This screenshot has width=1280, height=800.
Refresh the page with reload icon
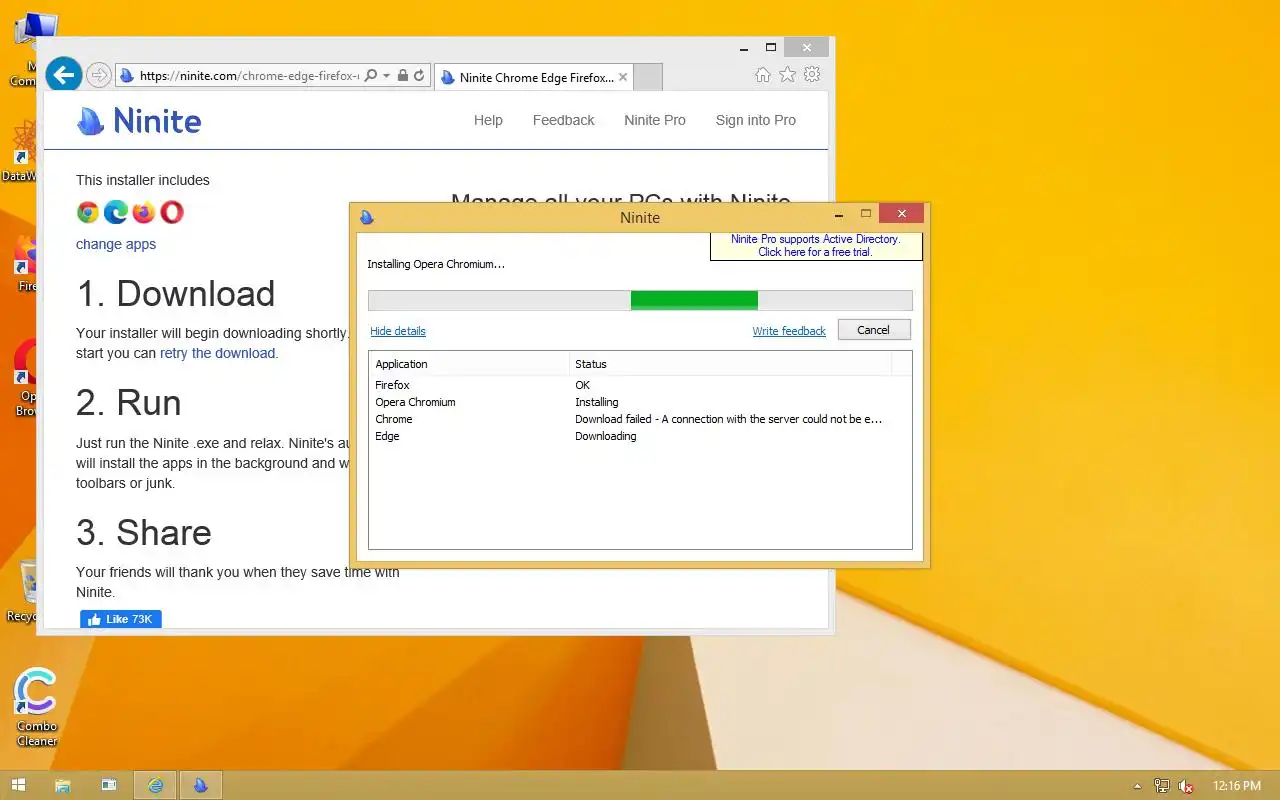[419, 75]
